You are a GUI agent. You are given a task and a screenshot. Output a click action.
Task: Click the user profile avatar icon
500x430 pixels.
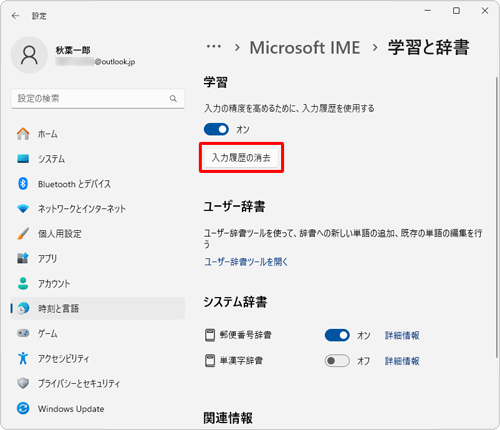(x=29, y=55)
